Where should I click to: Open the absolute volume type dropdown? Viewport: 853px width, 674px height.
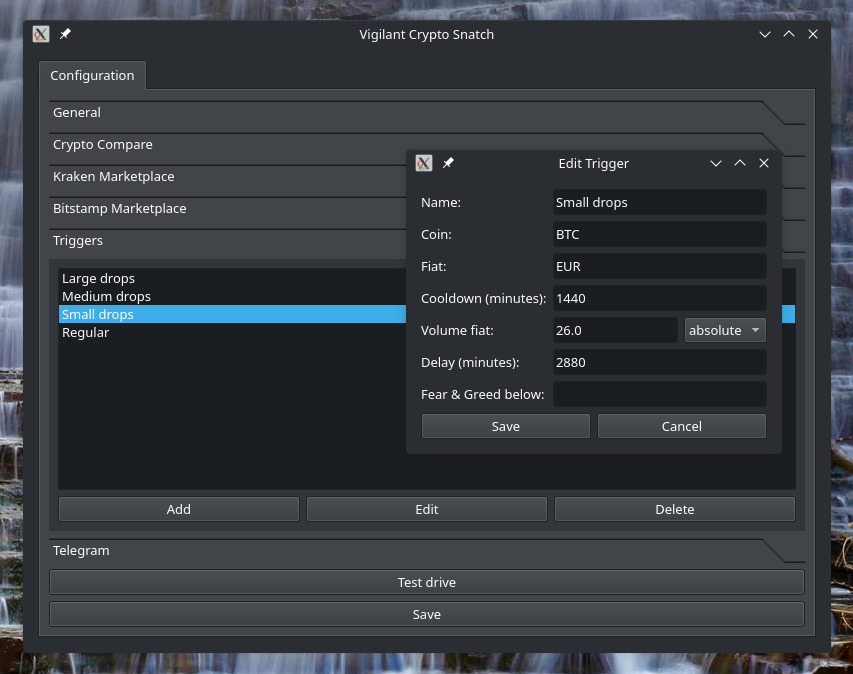coord(725,330)
